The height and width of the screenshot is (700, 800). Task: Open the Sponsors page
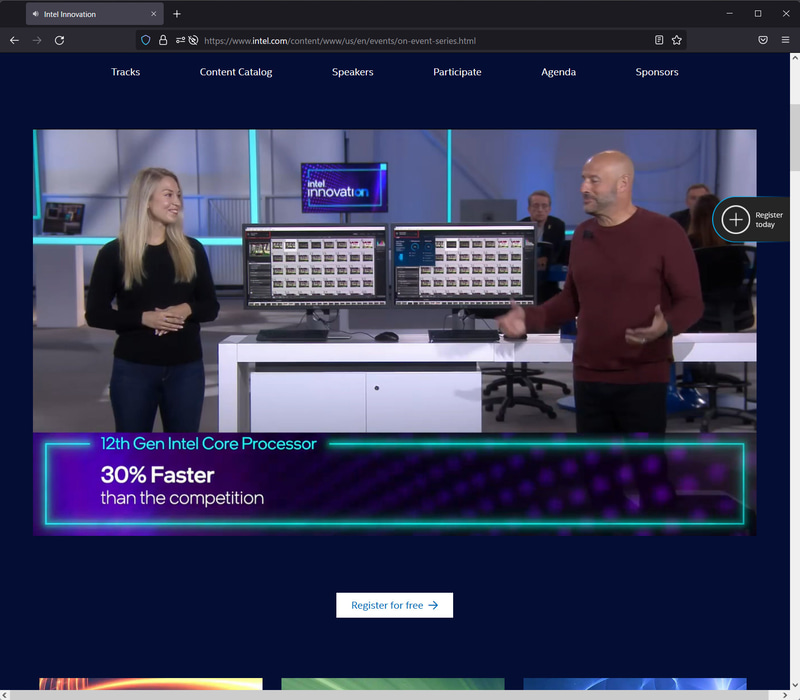coord(657,72)
